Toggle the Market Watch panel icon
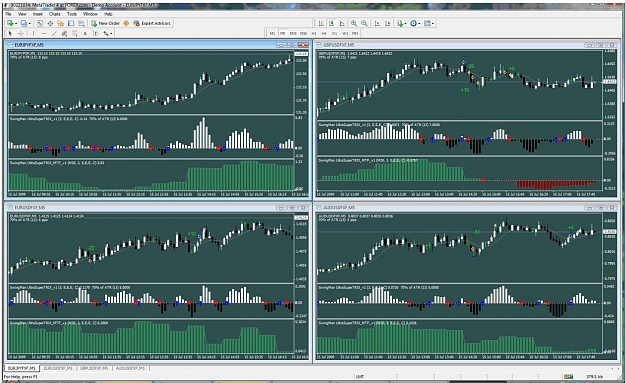The height and width of the screenshot is (383, 625). pos(39,24)
